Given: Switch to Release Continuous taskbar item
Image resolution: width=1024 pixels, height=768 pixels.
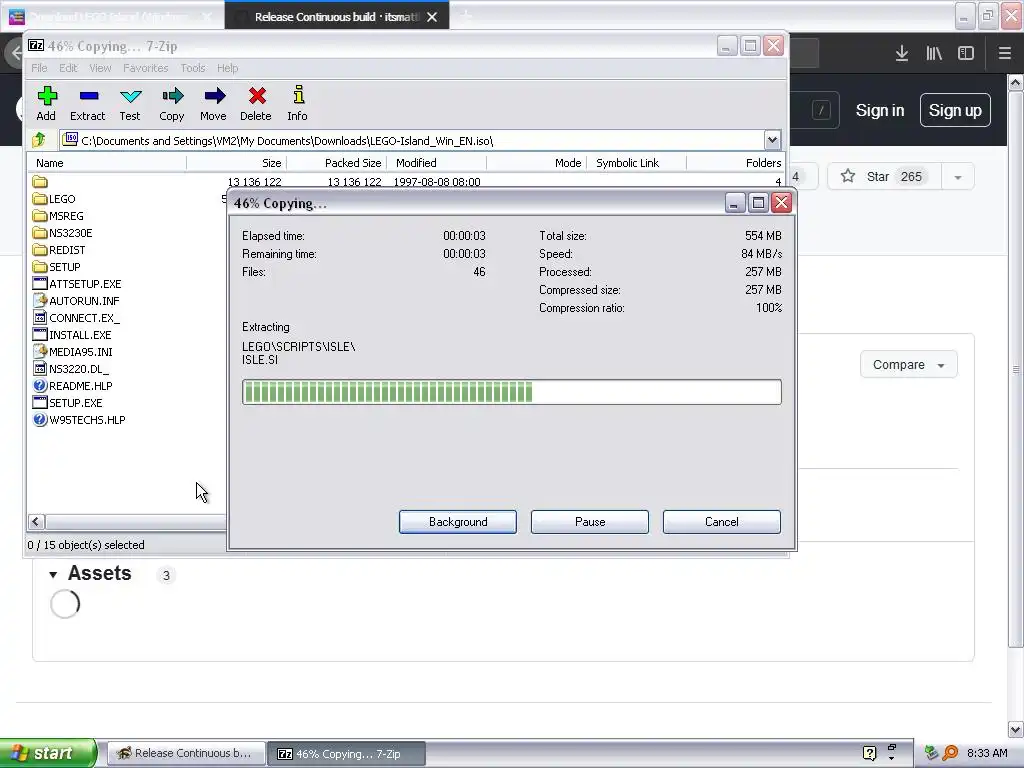Looking at the screenshot, I should click(x=186, y=753).
